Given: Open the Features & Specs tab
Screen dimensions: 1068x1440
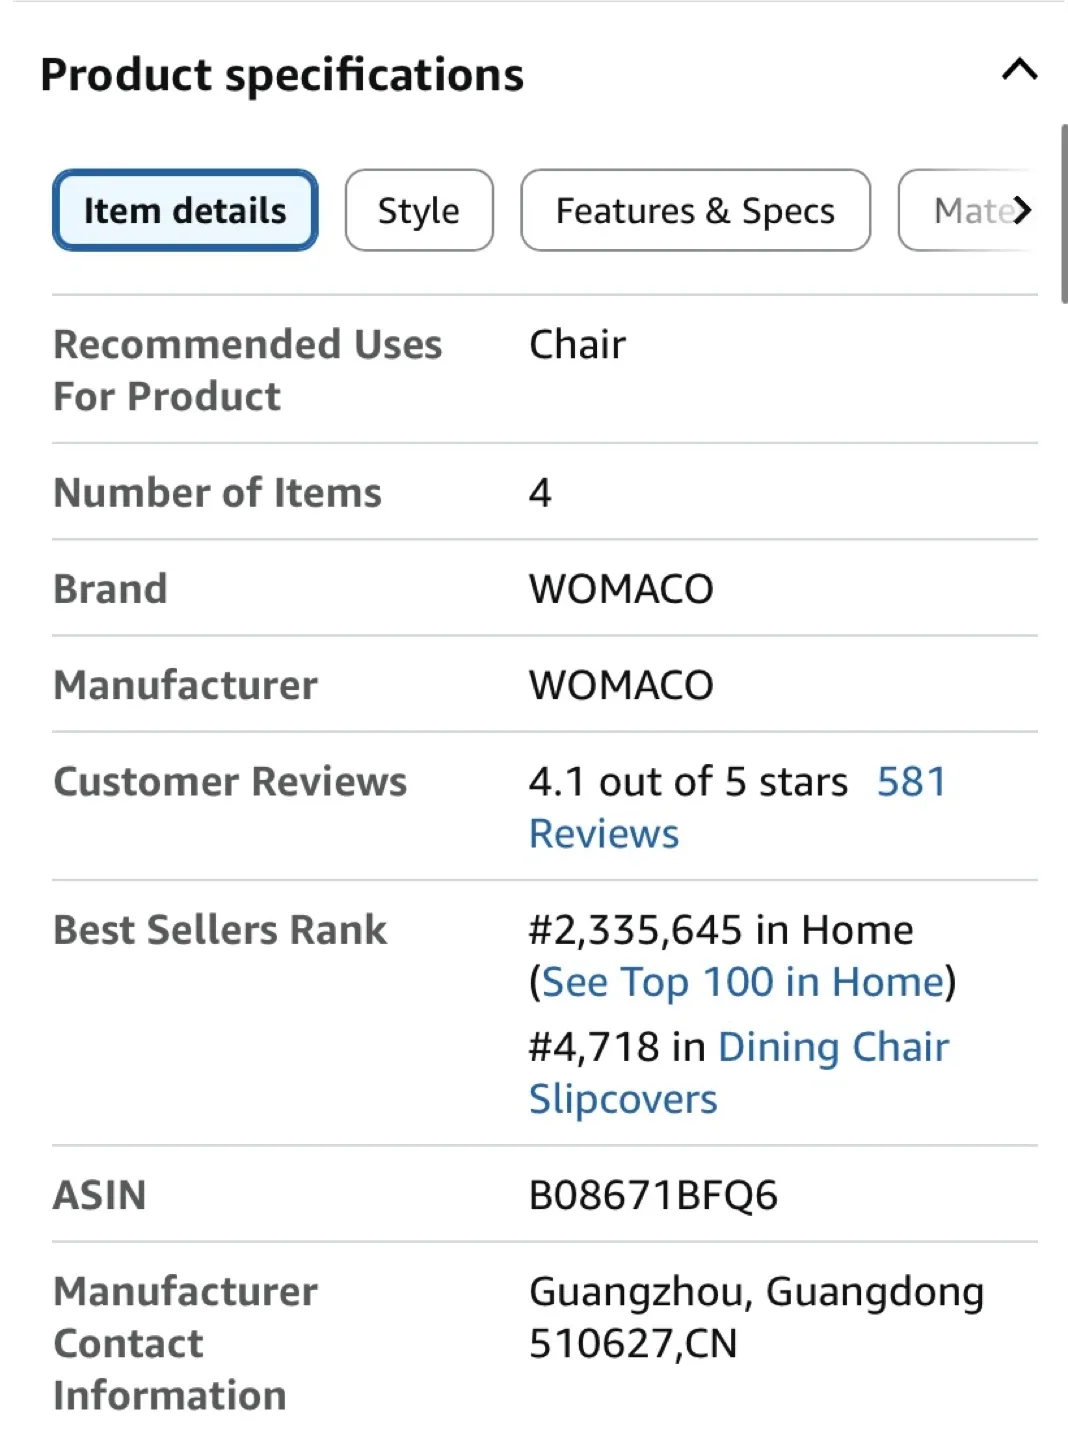Looking at the screenshot, I should coord(695,210).
